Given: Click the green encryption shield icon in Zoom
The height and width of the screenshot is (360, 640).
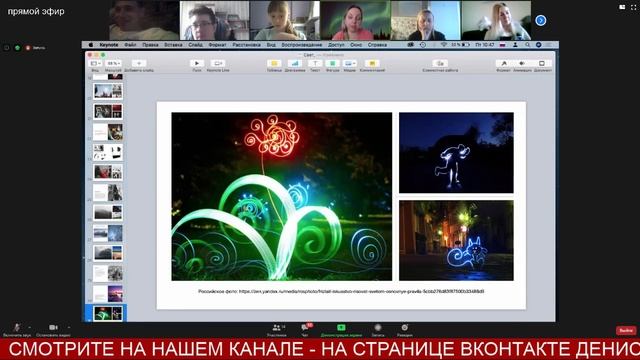Looking at the screenshot, I should point(17,48).
